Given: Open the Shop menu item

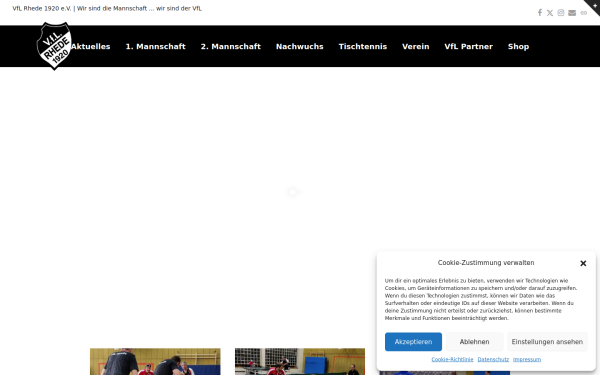Looking at the screenshot, I should click(x=518, y=46).
